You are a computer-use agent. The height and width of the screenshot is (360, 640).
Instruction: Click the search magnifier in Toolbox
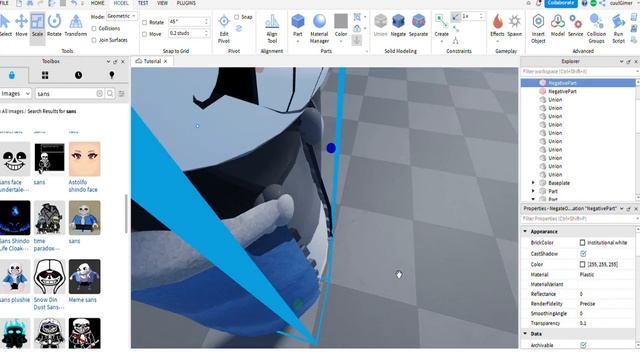[x=110, y=93]
